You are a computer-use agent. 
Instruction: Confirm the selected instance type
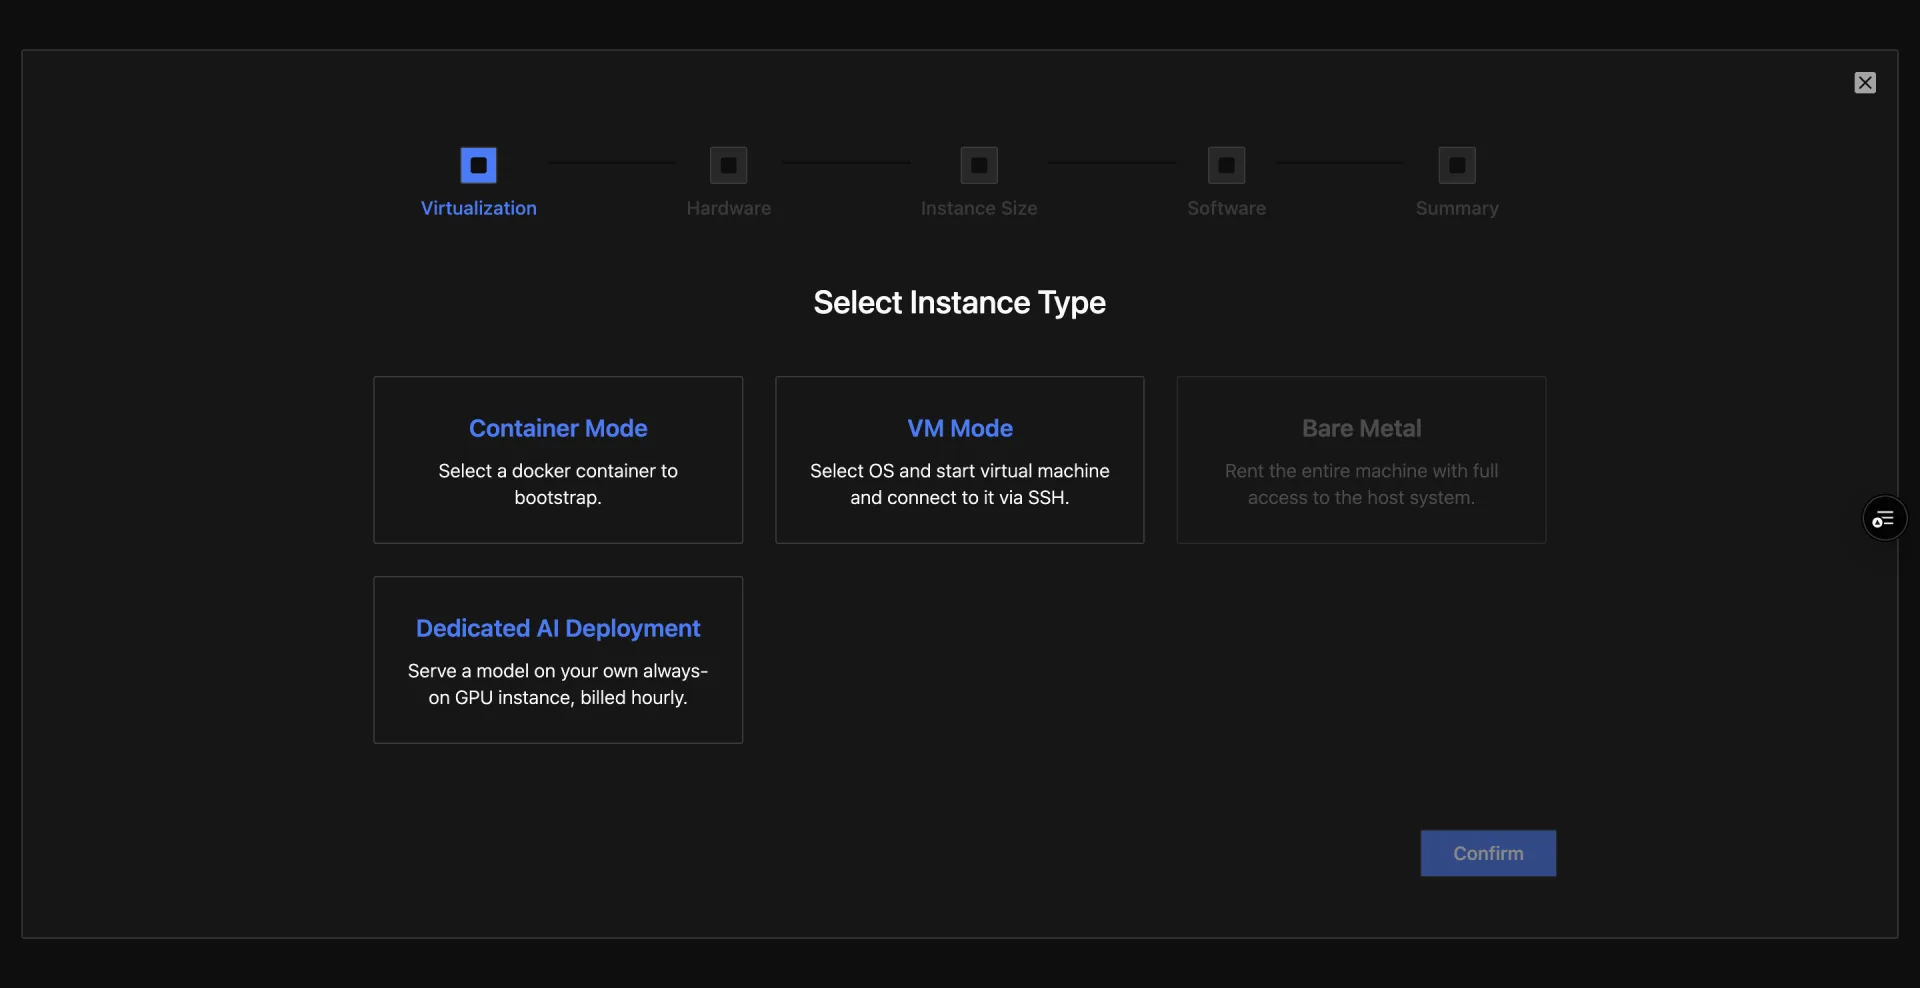tap(1488, 853)
